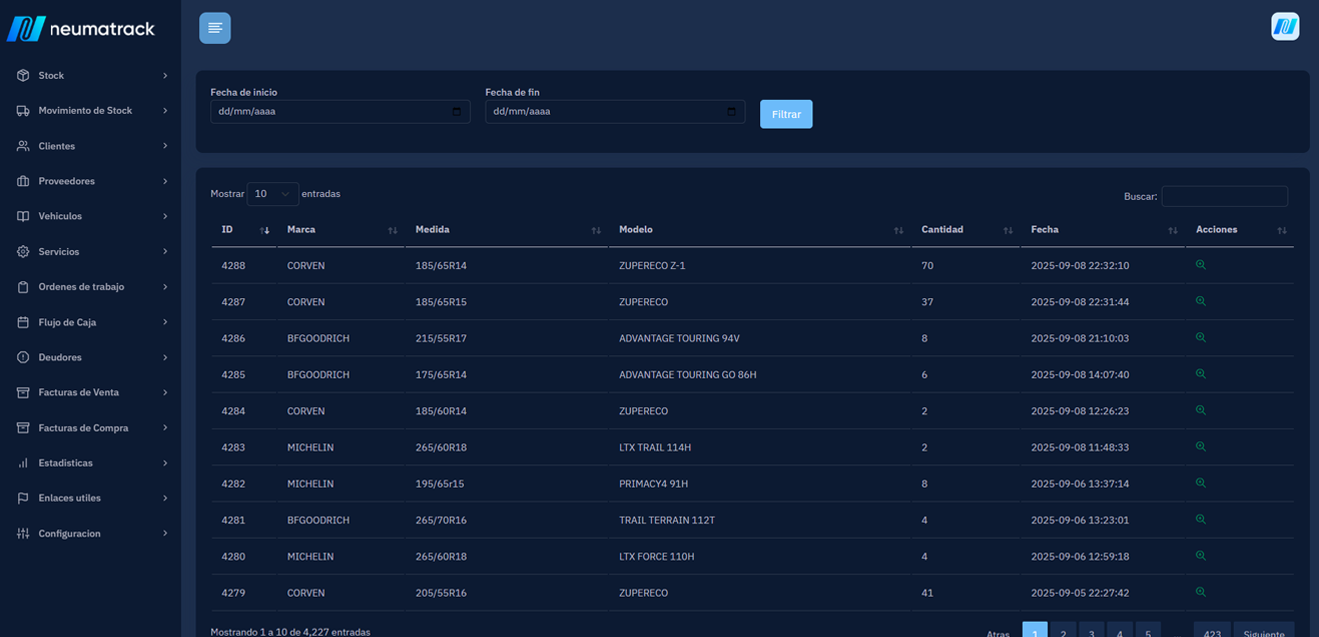Click the flag icon next to Enlaces utiles
Screen dimensions: 1319x637
[23, 498]
